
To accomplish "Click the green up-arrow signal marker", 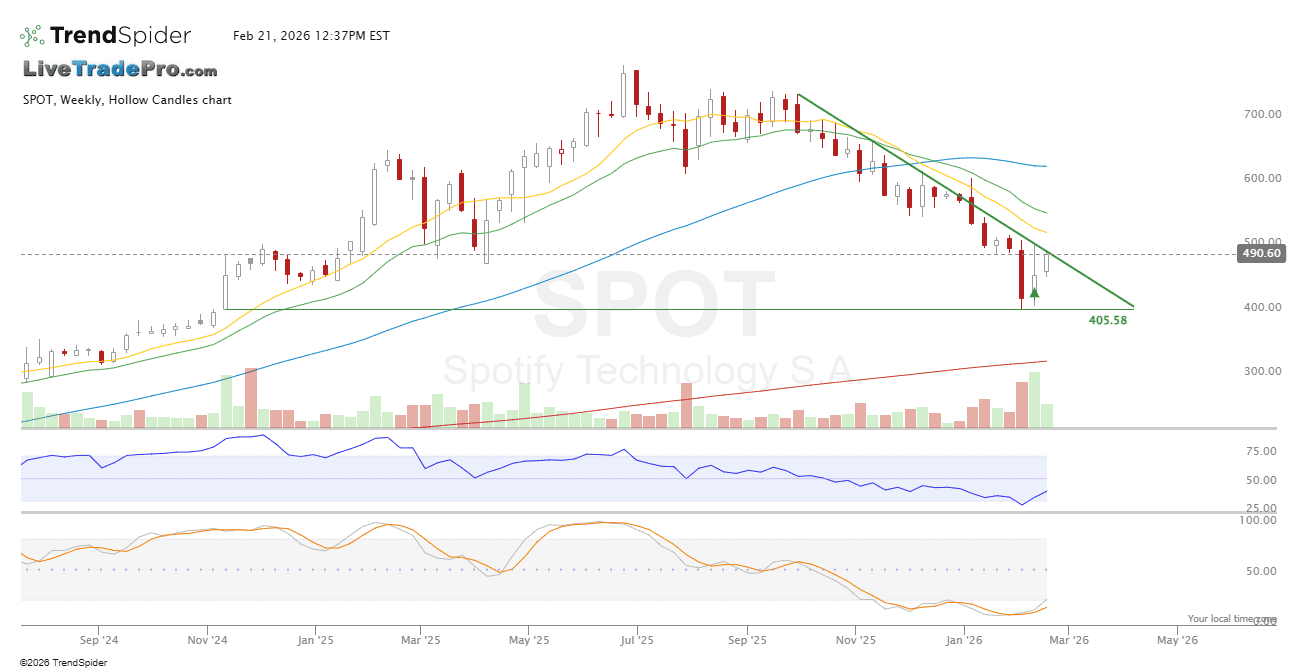I will pos(1034,292).
